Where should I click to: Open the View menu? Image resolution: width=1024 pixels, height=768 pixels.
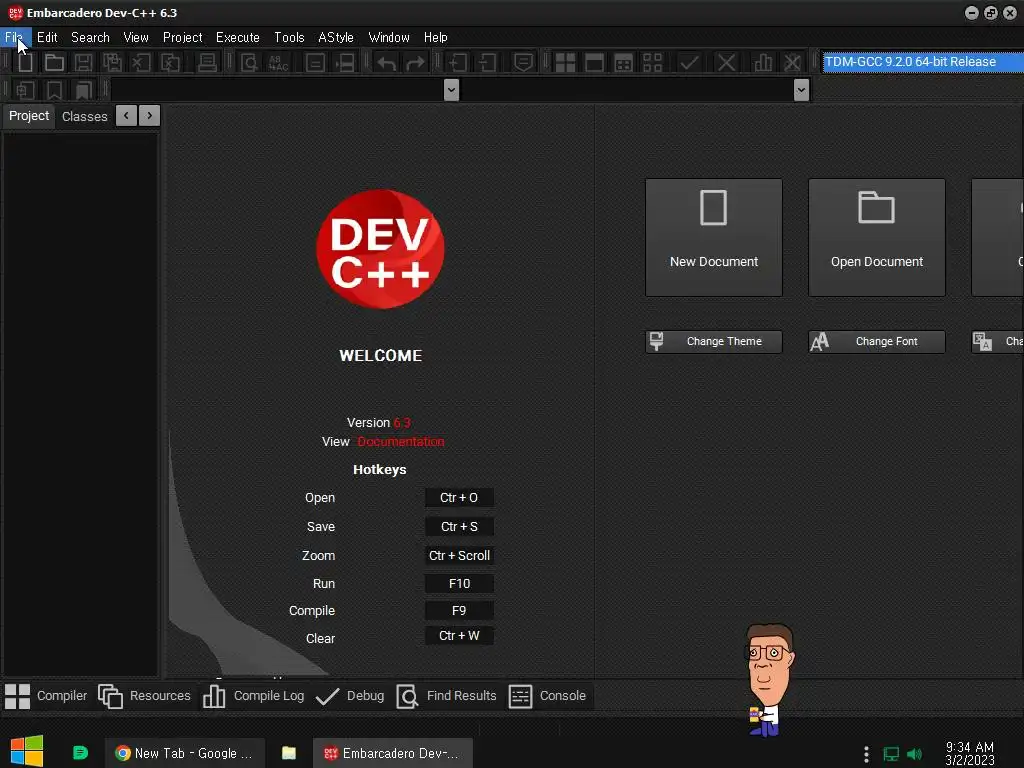pos(136,37)
